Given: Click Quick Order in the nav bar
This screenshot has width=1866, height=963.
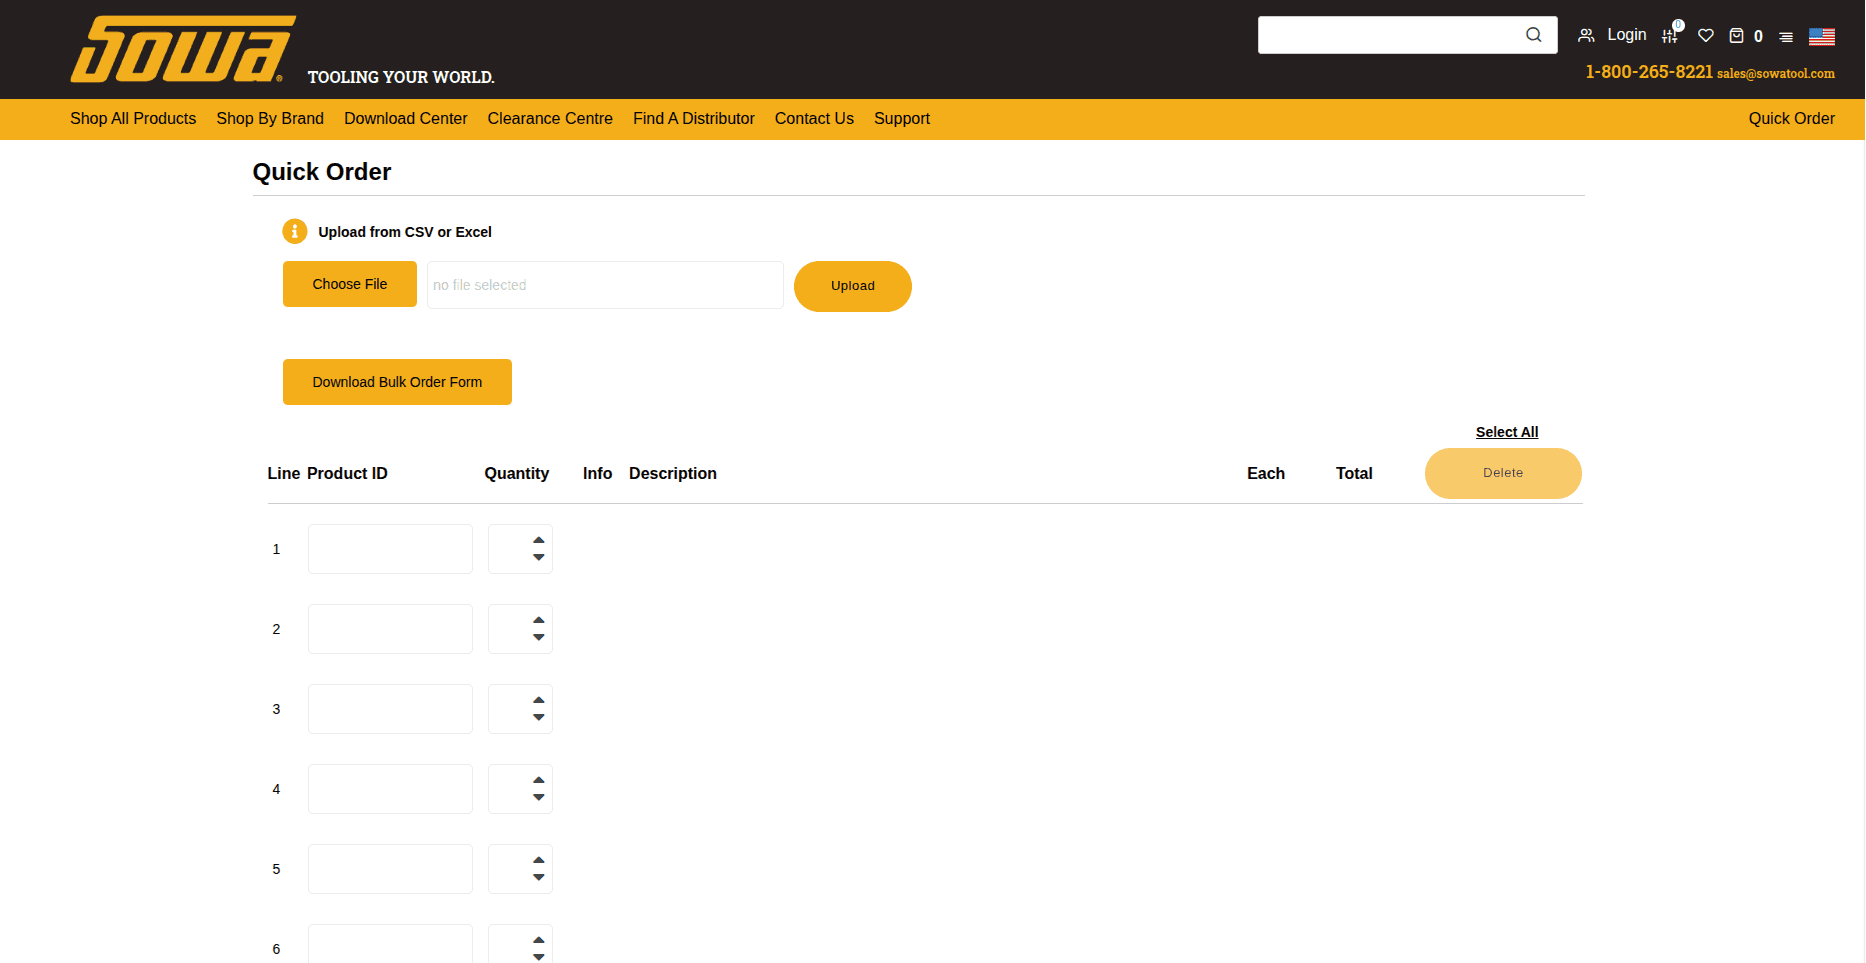Looking at the screenshot, I should coord(1792,118).
